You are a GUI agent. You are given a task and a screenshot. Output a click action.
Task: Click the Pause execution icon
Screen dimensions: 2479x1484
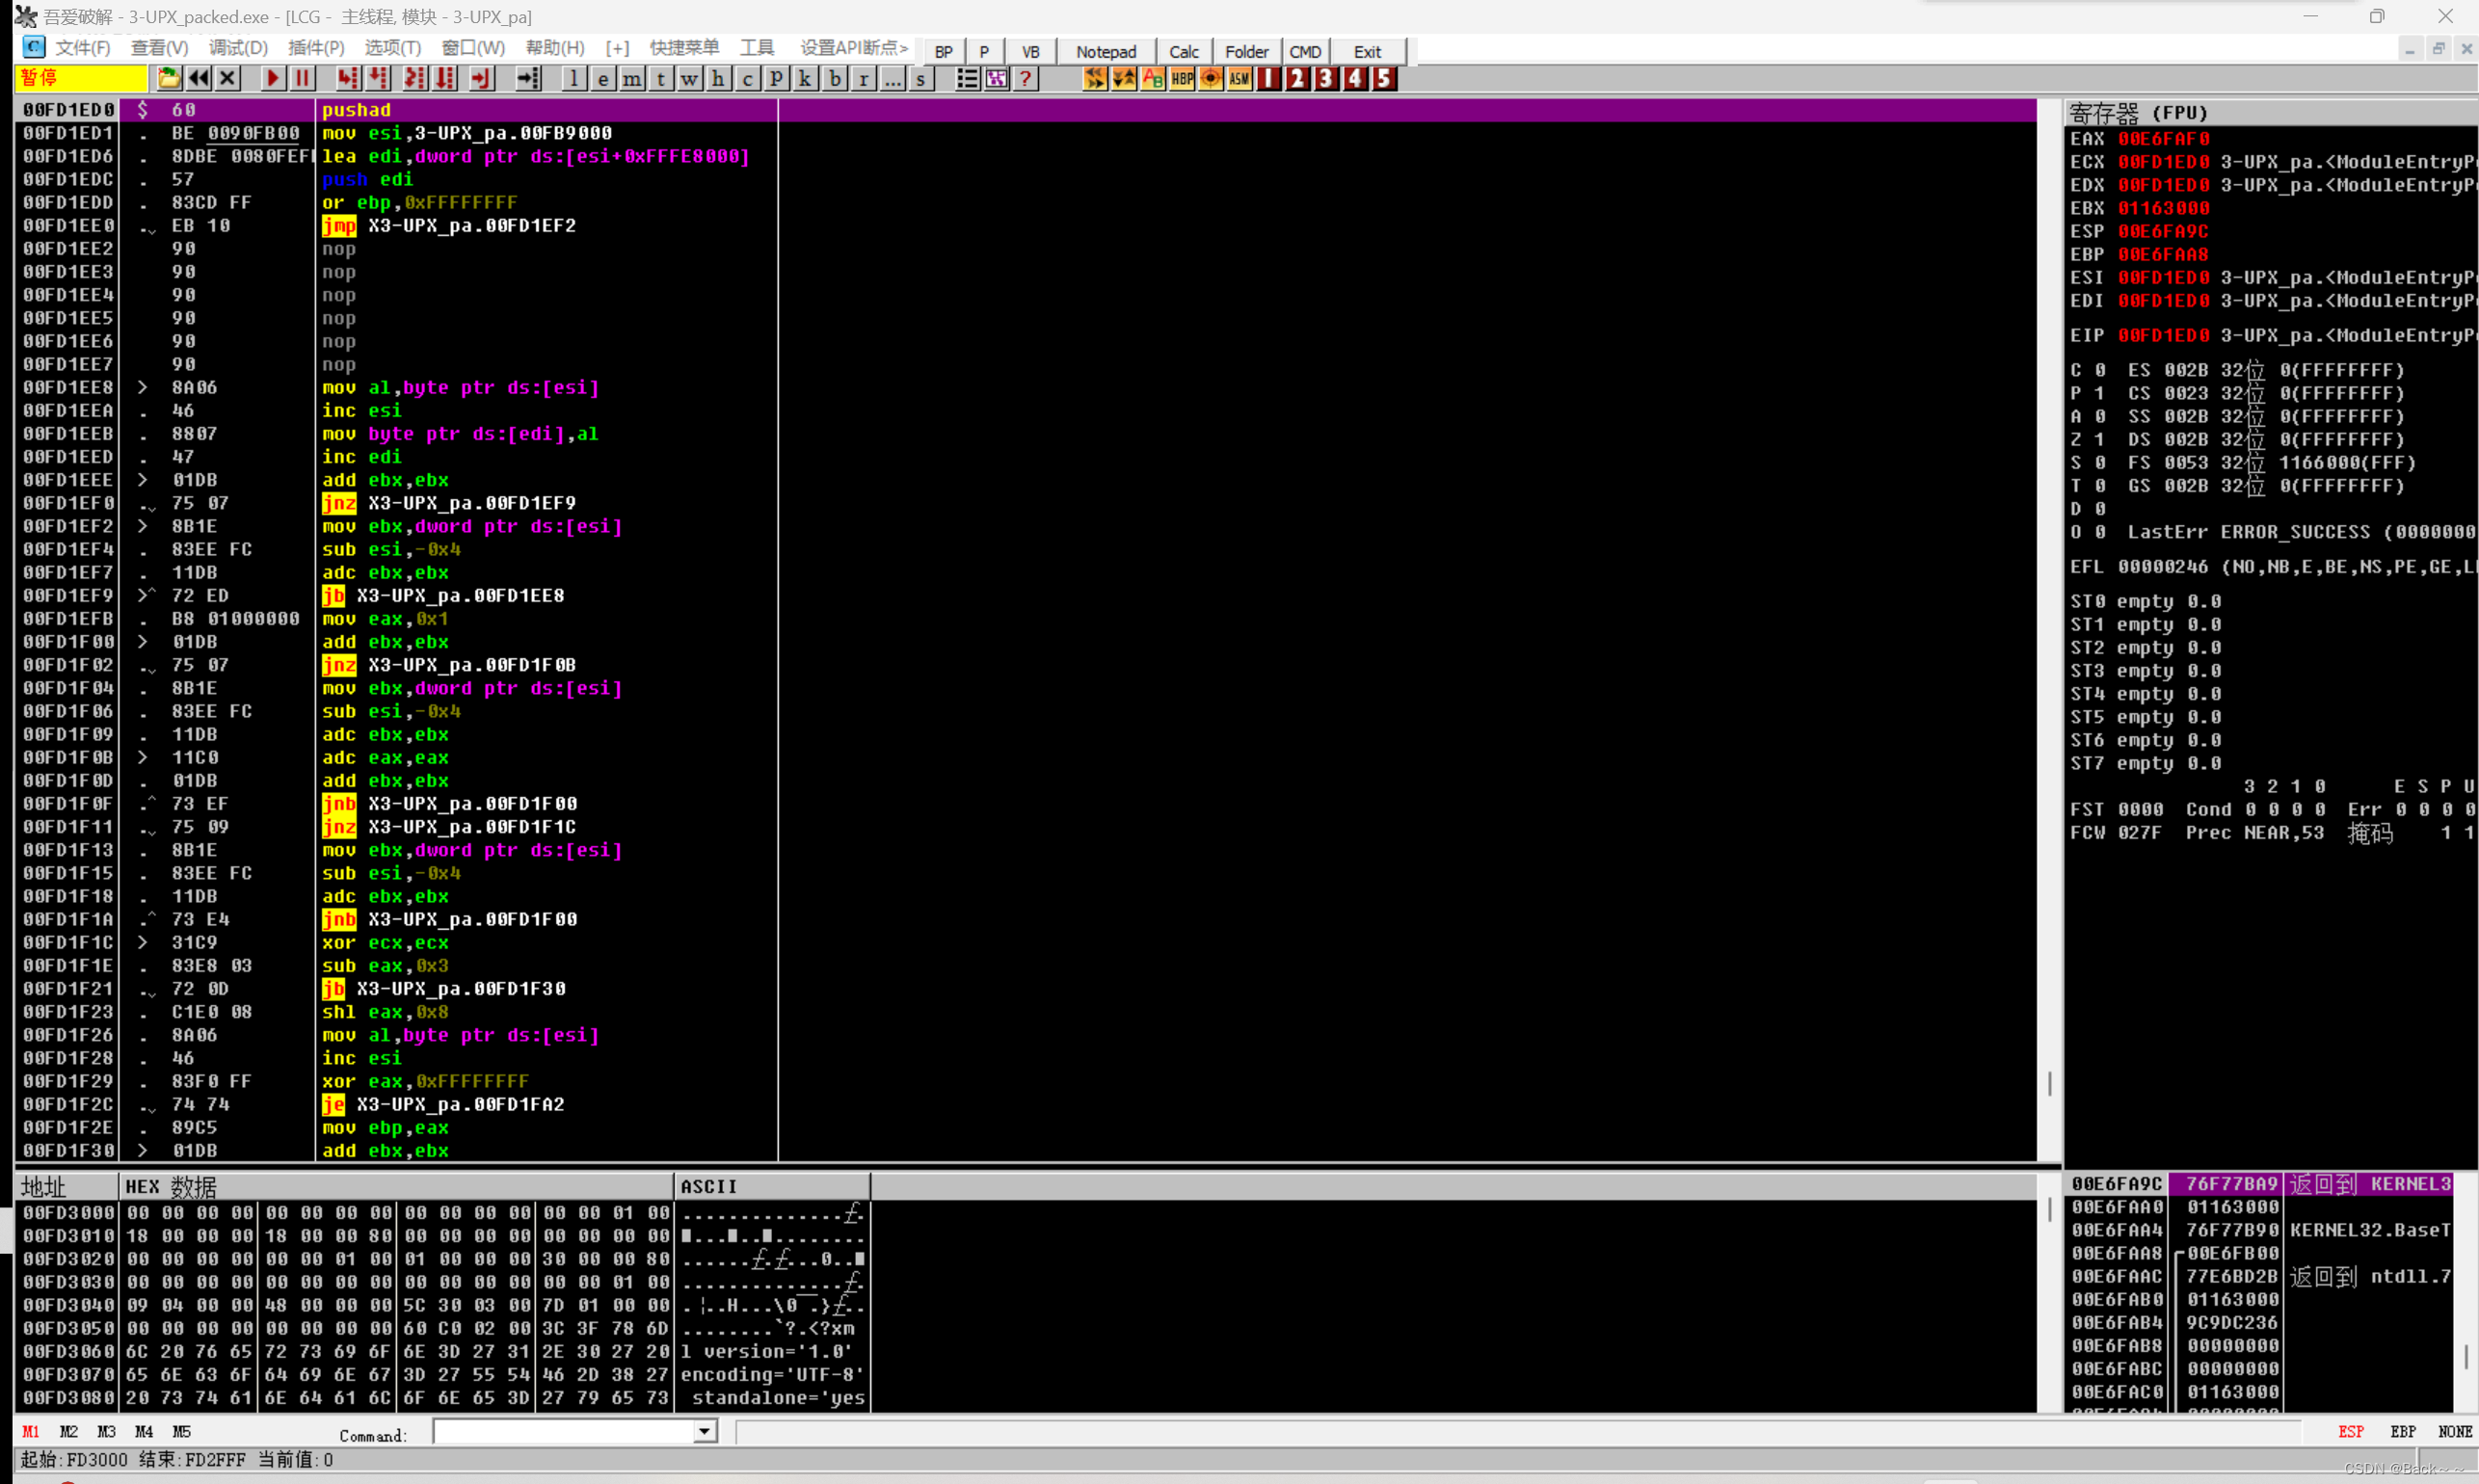[302, 79]
